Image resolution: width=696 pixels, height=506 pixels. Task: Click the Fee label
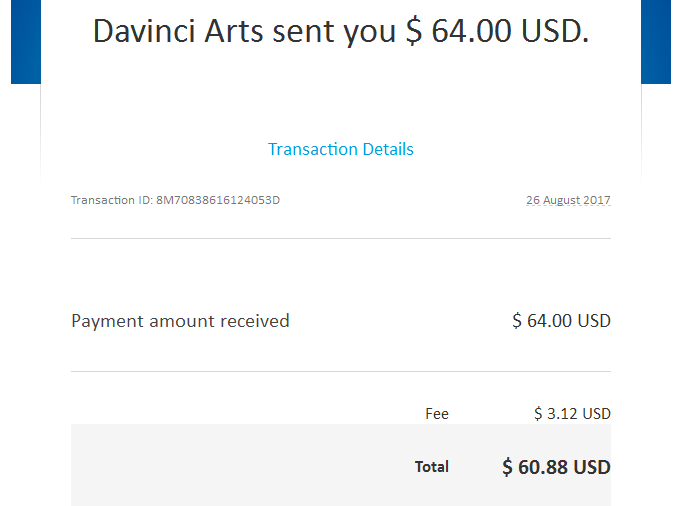point(437,414)
